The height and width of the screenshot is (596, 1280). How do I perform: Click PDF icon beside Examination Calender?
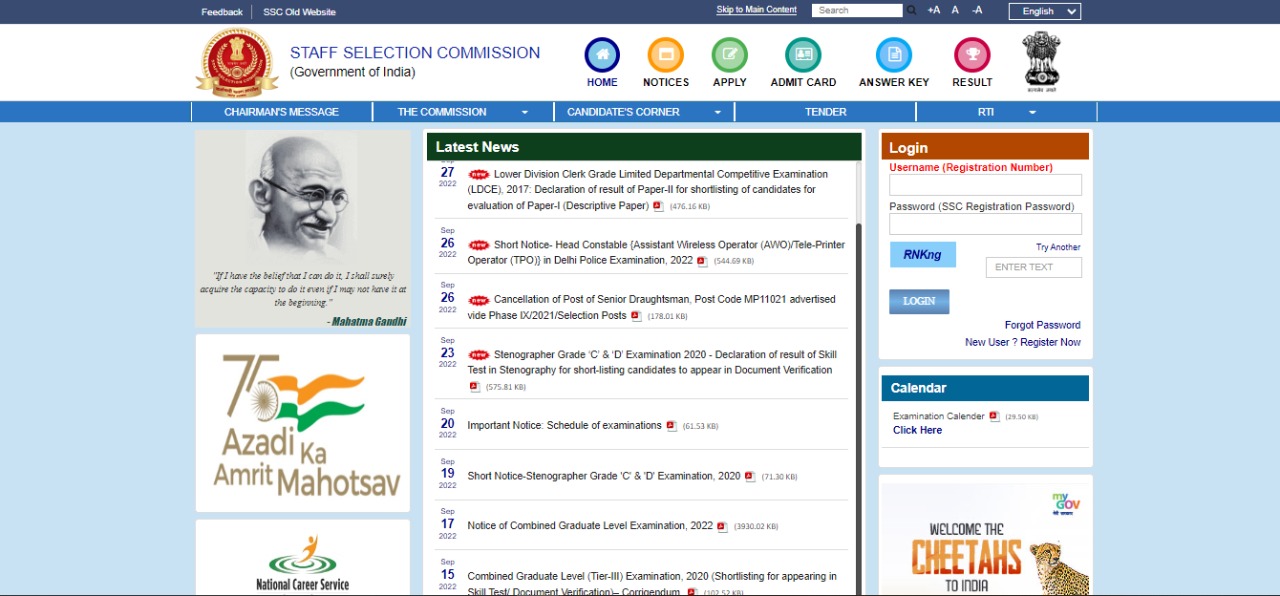(994, 417)
